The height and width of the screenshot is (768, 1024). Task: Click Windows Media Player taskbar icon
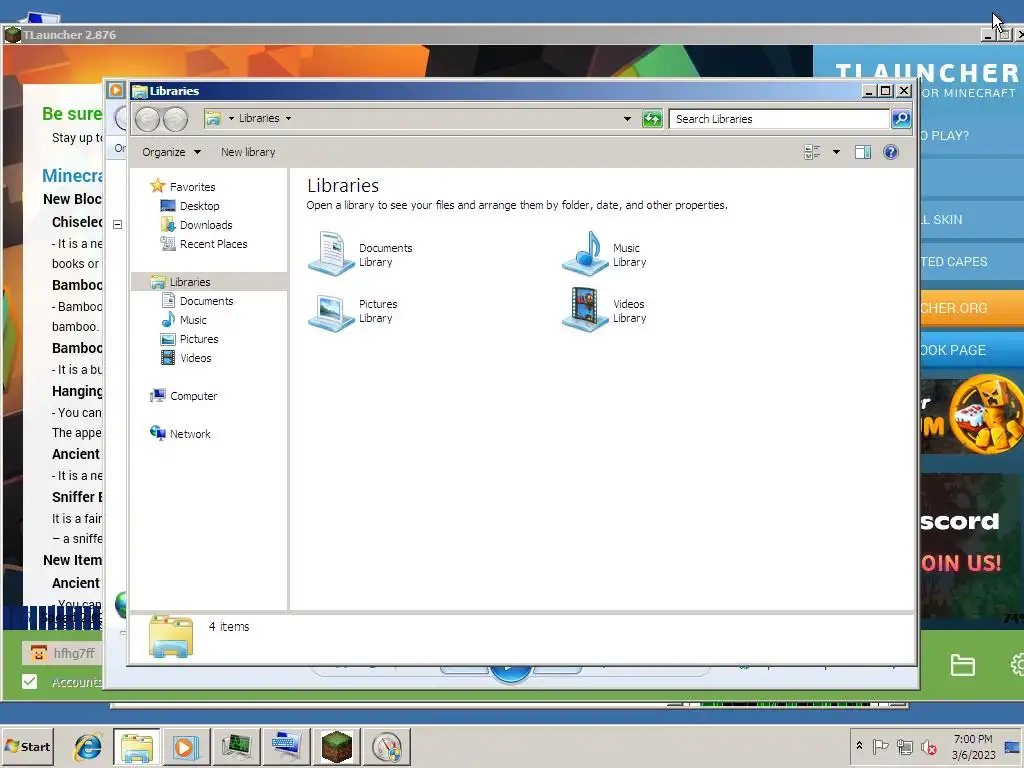click(x=185, y=746)
